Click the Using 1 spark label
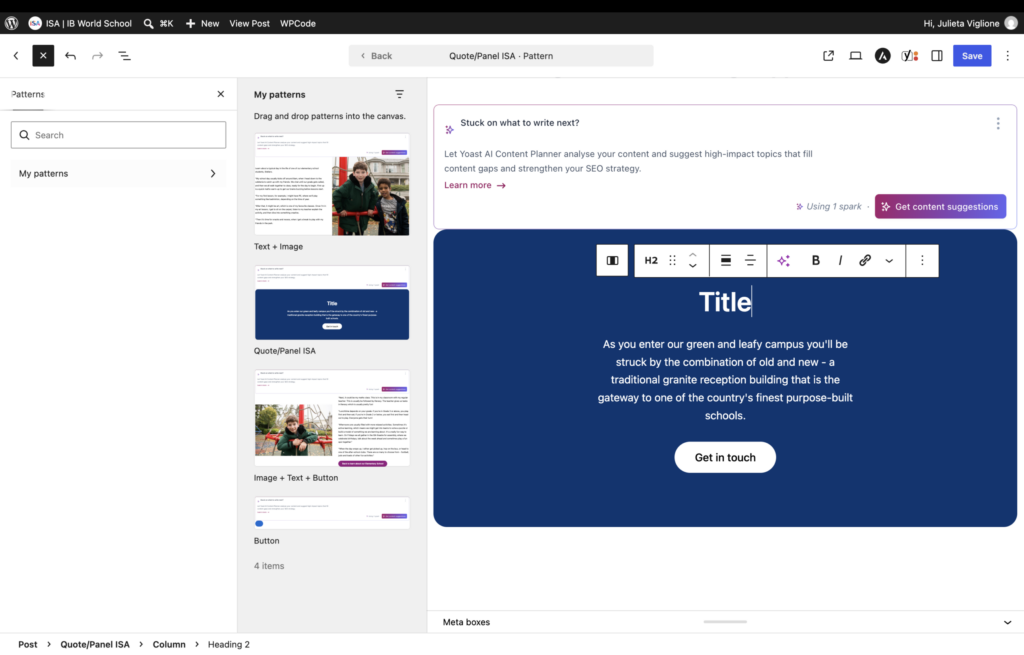Screen dimensions: 1024x655 tap(828, 206)
